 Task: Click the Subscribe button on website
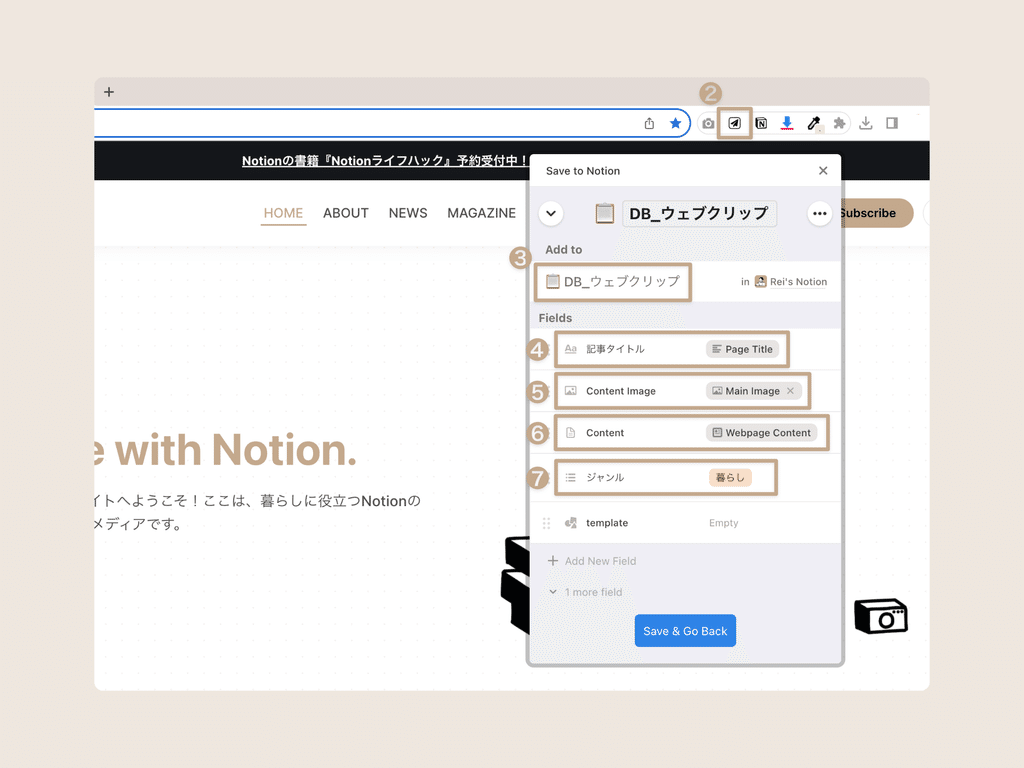pyautogui.click(x=875, y=213)
